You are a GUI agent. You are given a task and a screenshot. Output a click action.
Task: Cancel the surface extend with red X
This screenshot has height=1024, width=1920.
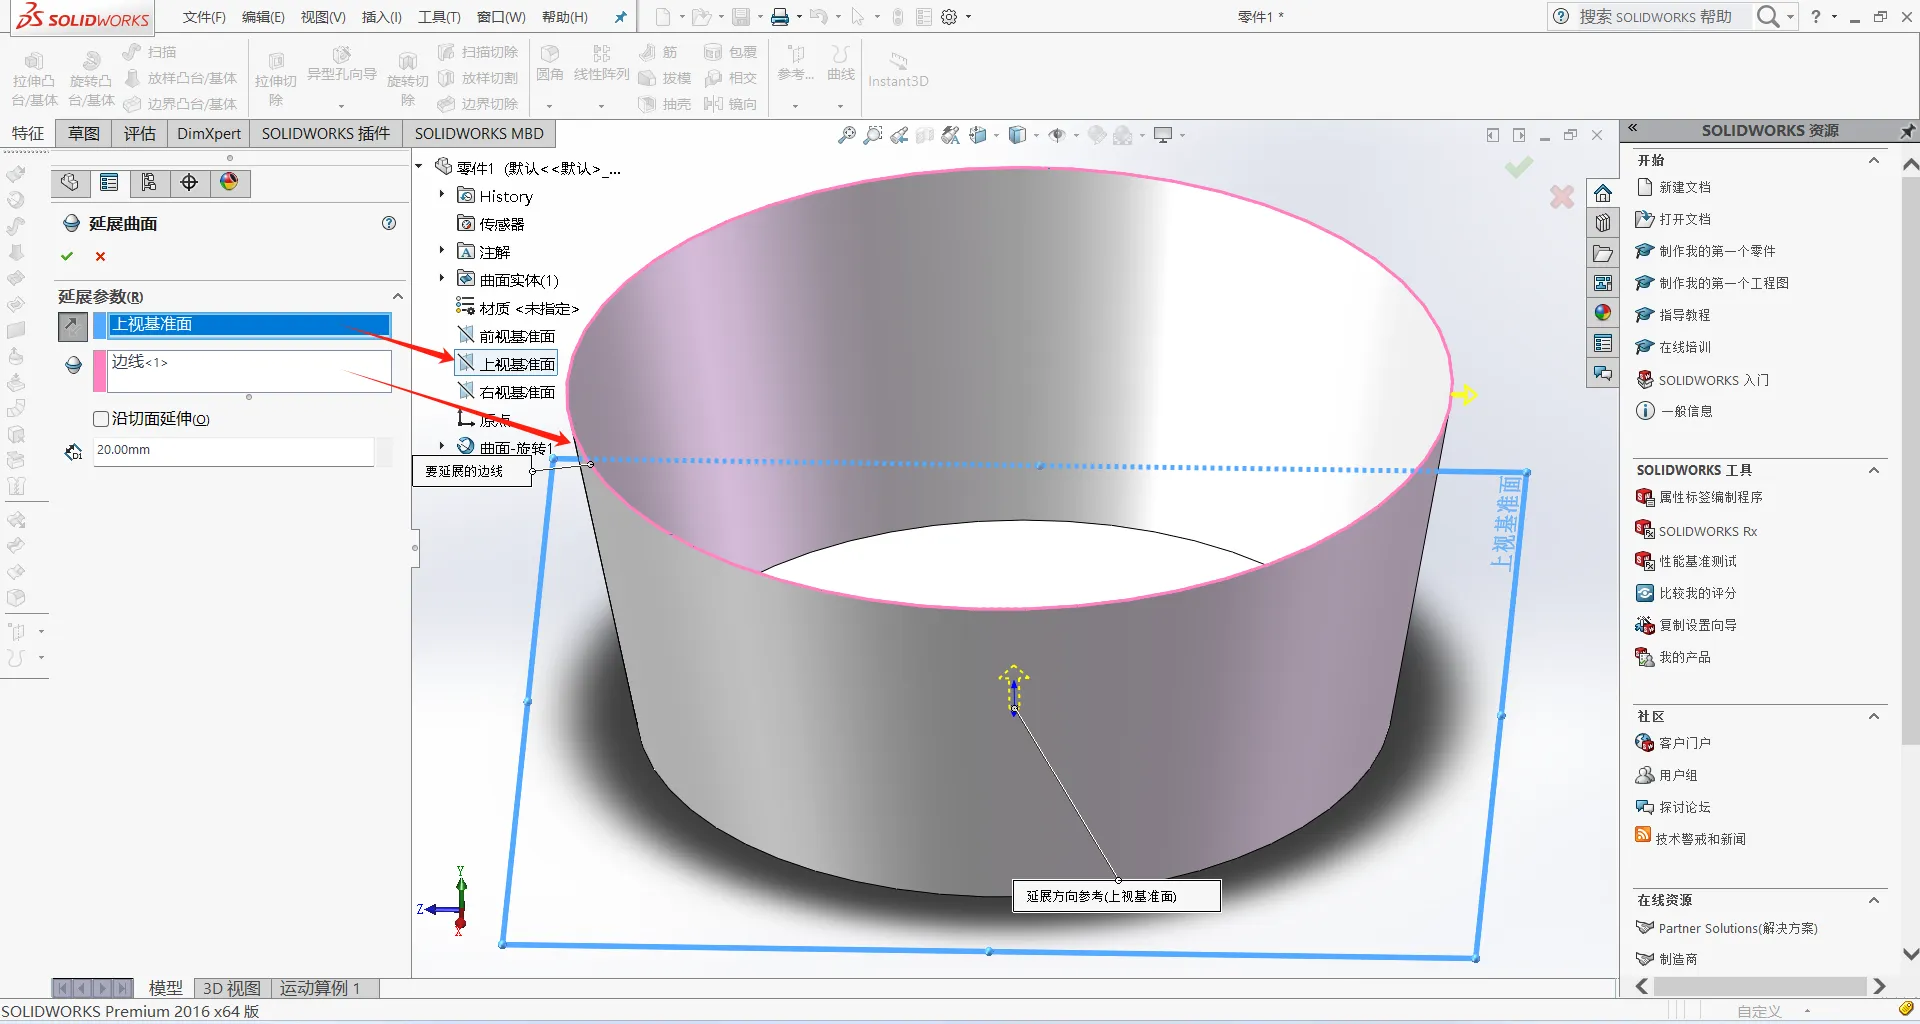point(100,256)
